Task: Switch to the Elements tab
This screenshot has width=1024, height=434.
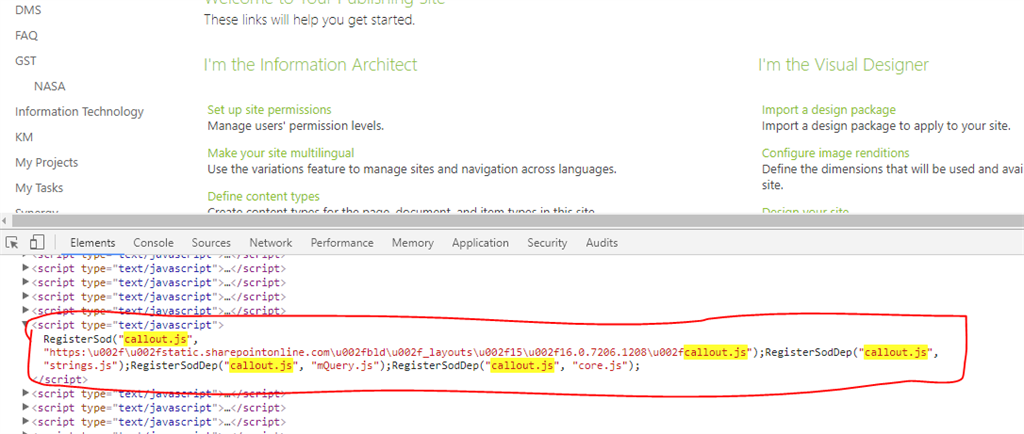Action: [x=92, y=243]
